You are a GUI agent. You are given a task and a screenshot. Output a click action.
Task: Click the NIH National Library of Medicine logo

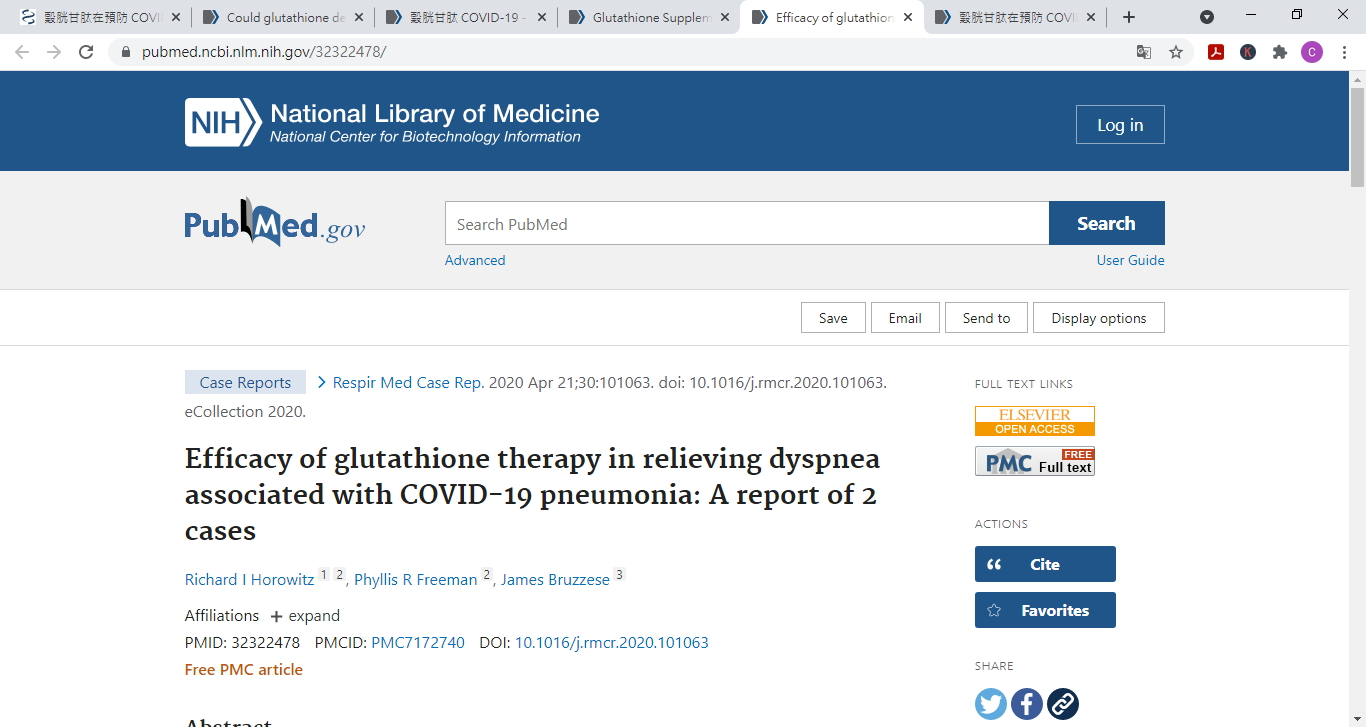click(392, 123)
